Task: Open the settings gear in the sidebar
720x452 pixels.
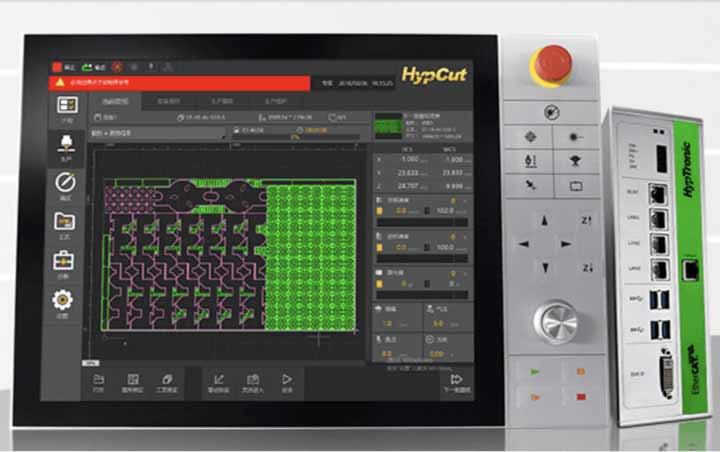Action: point(62,300)
